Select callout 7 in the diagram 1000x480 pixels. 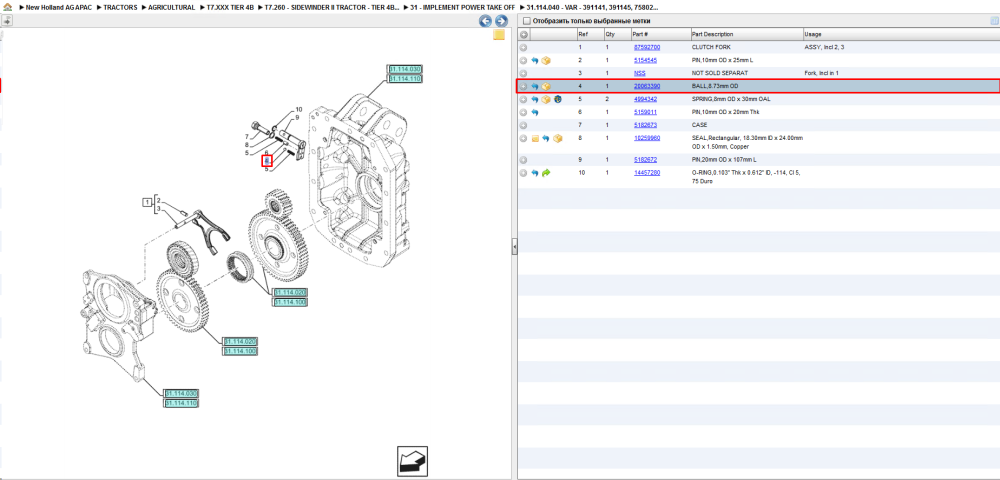pyautogui.click(x=246, y=137)
